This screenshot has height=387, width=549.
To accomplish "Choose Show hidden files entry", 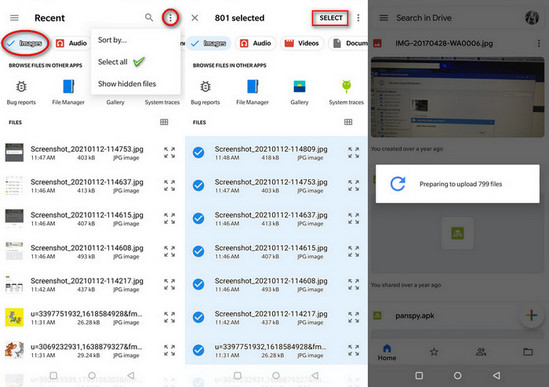I will (127, 84).
